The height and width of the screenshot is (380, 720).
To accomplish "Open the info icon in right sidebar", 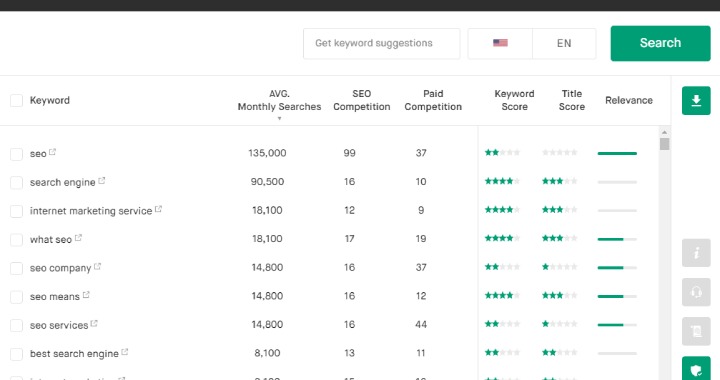I will click(696, 252).
